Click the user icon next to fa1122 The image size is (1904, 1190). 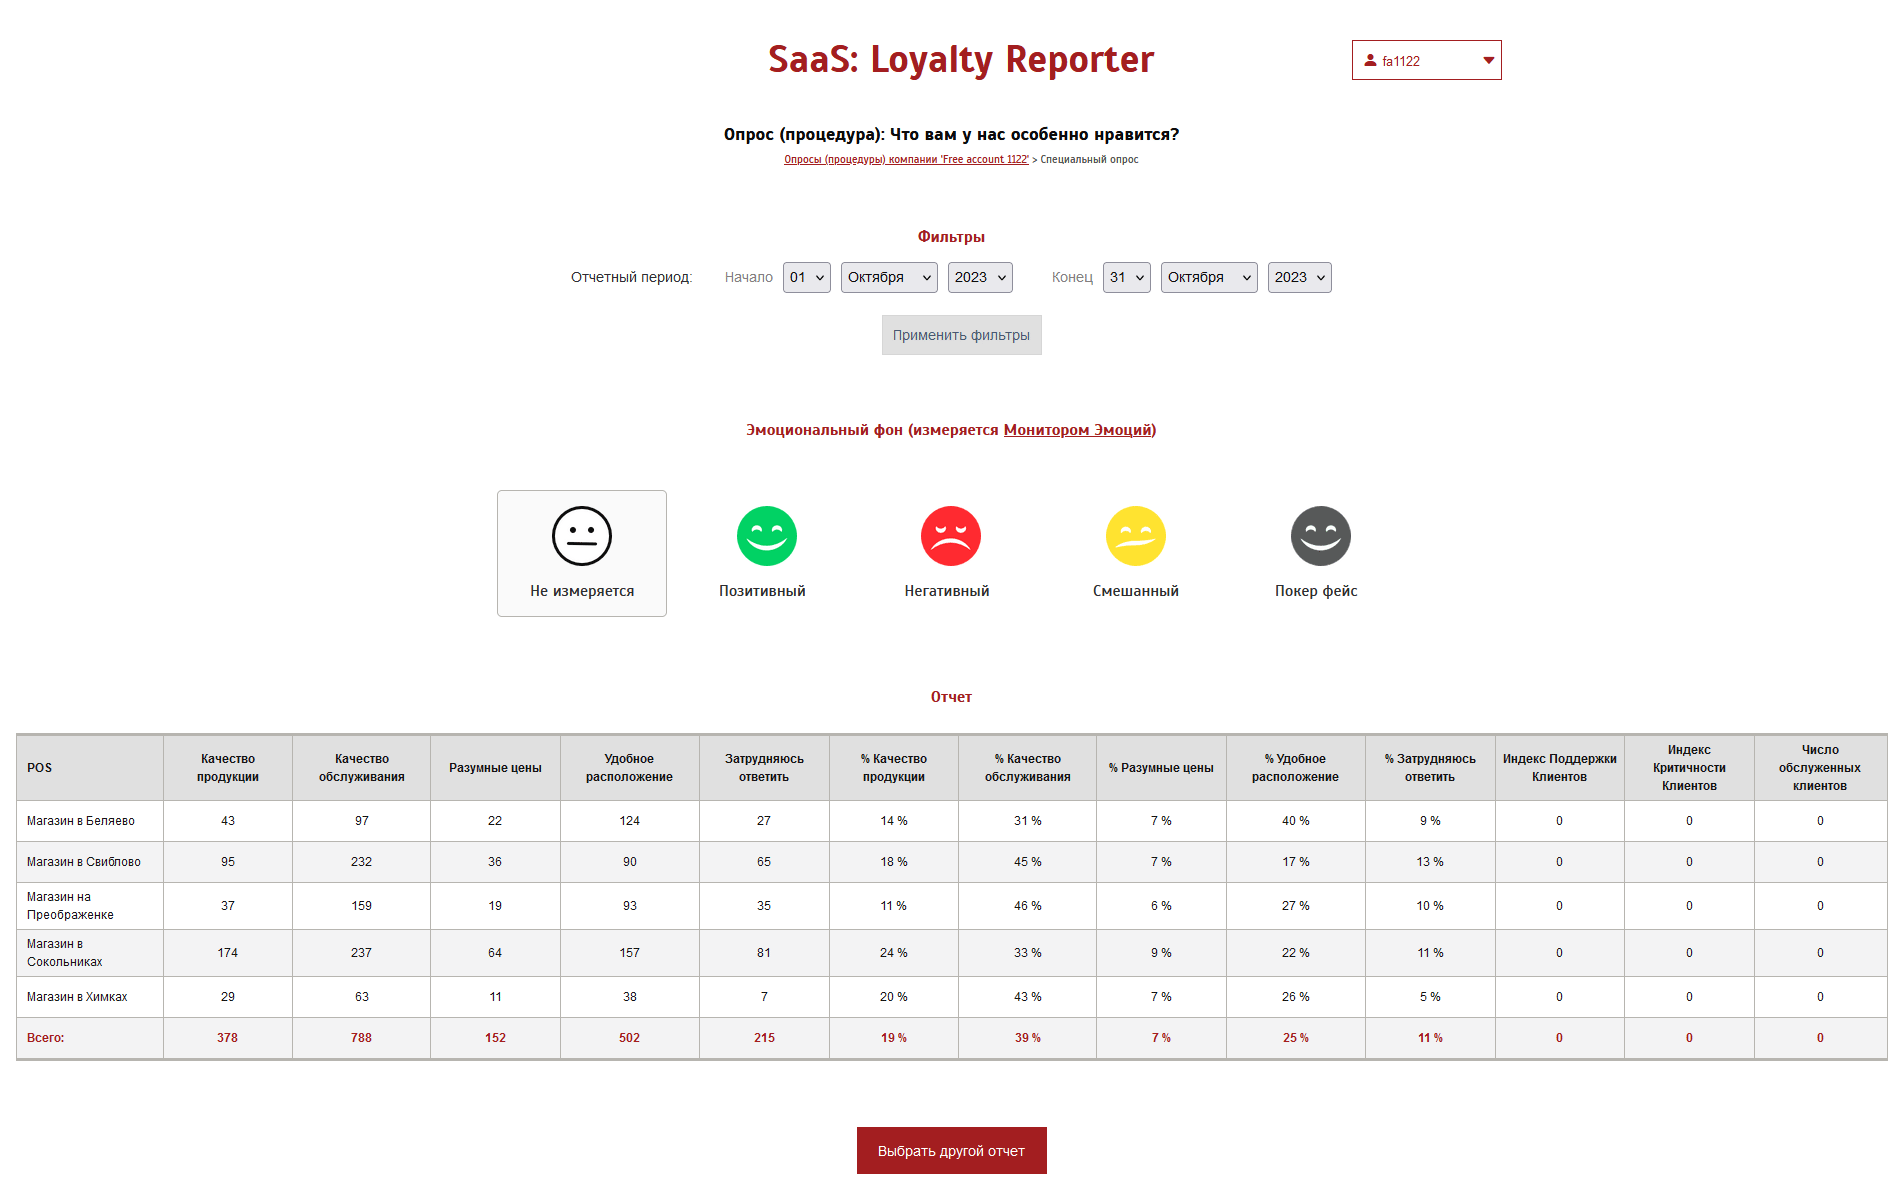tap(1370, 60)
